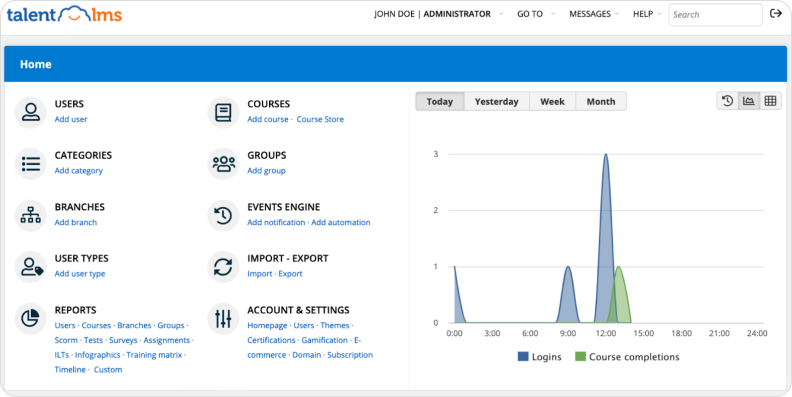Click the COURSES heading
This screenshot has height=397, width=792.
[x=268, y=104]
